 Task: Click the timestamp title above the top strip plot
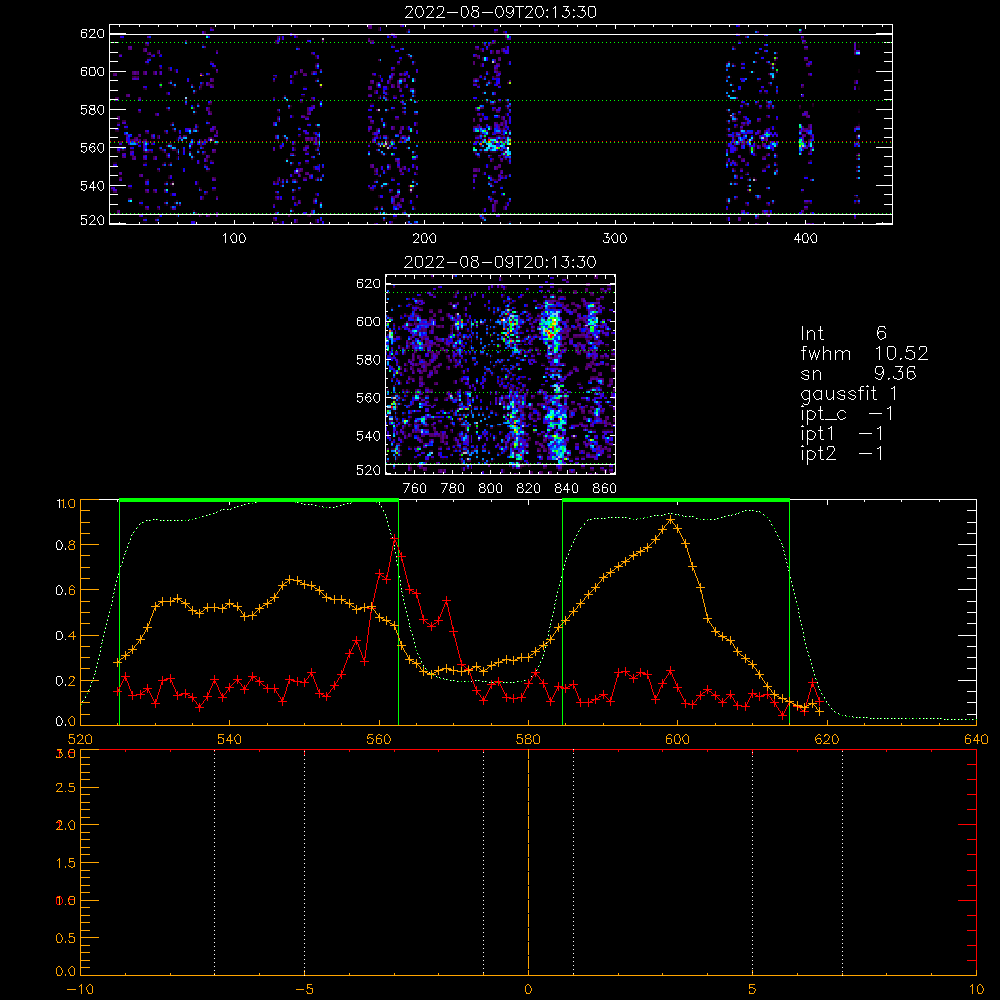coord(500,12)
